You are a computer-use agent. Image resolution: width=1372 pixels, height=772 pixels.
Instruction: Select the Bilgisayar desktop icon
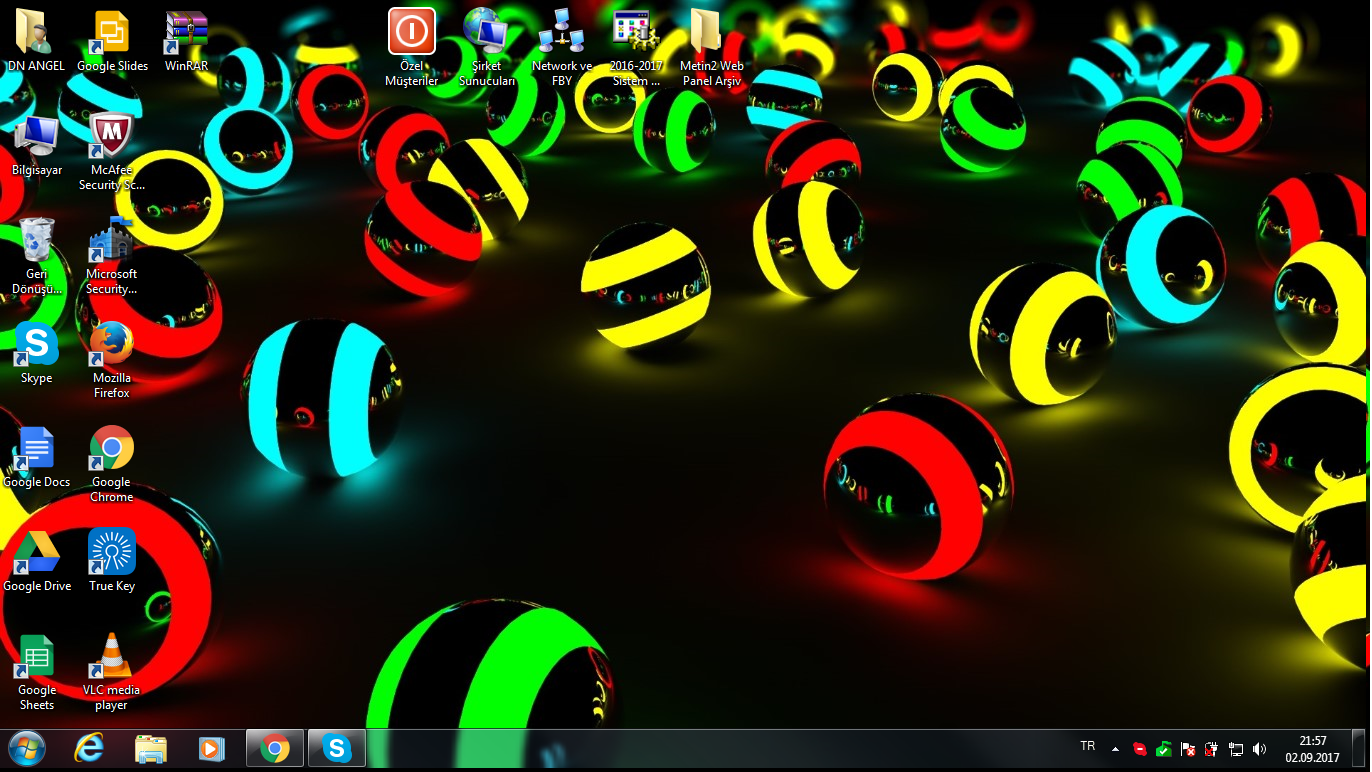36,146
